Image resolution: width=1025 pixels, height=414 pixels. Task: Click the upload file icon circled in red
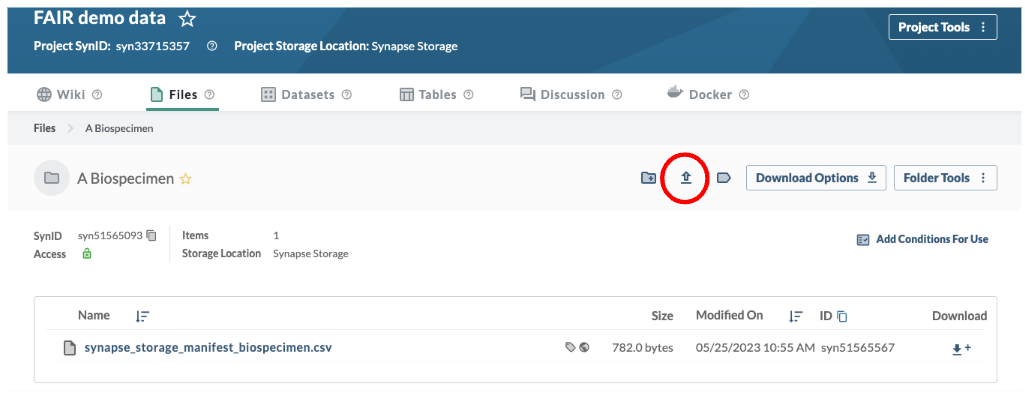(x=685, y=178)
